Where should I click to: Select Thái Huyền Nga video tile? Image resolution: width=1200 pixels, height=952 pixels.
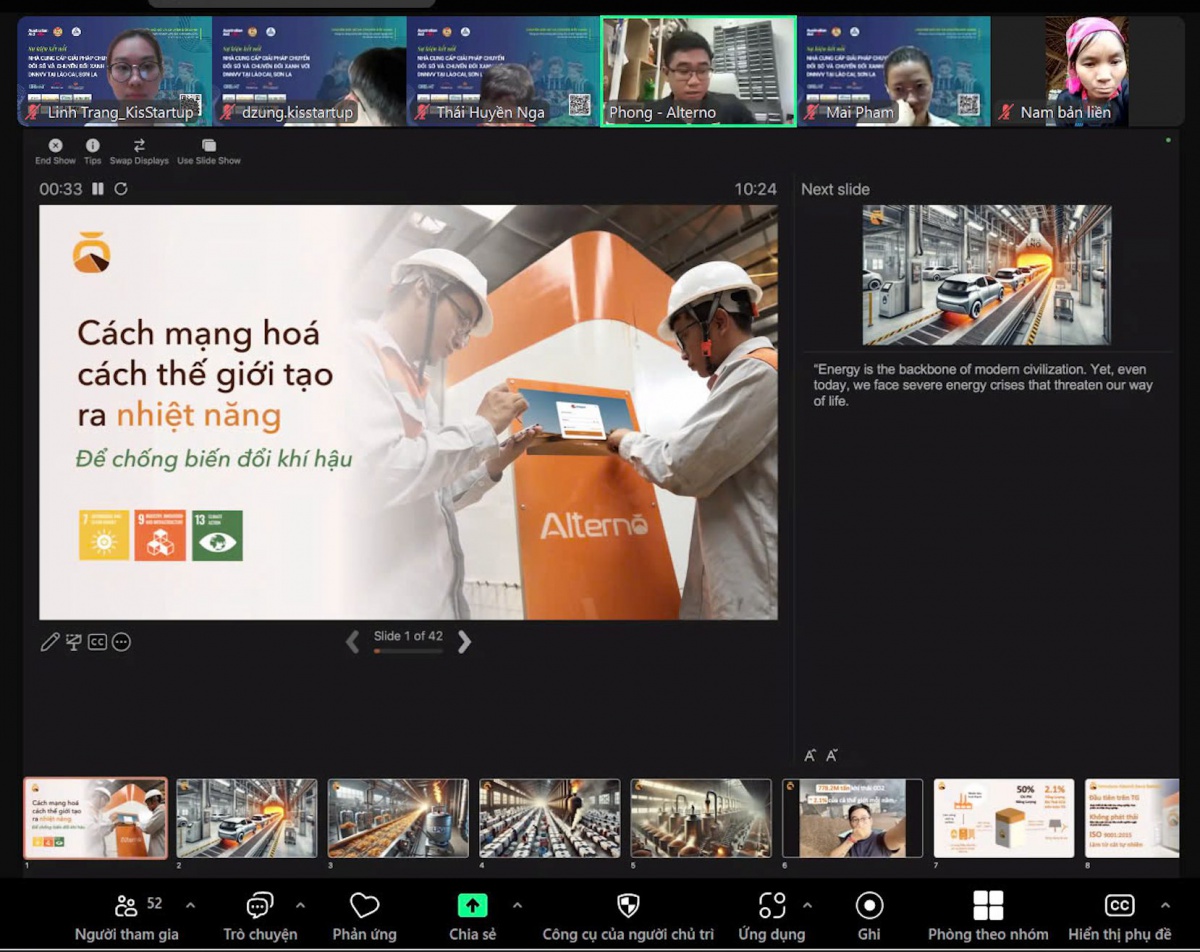(504, 71)
